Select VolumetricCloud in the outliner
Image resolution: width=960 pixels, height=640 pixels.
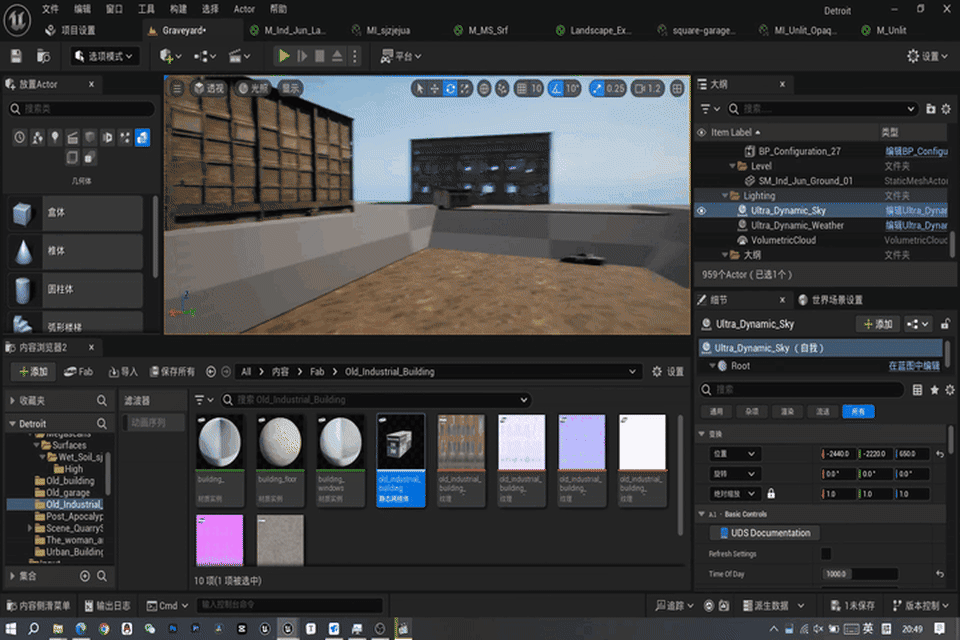pyautogui.click(x=783, y=240)
